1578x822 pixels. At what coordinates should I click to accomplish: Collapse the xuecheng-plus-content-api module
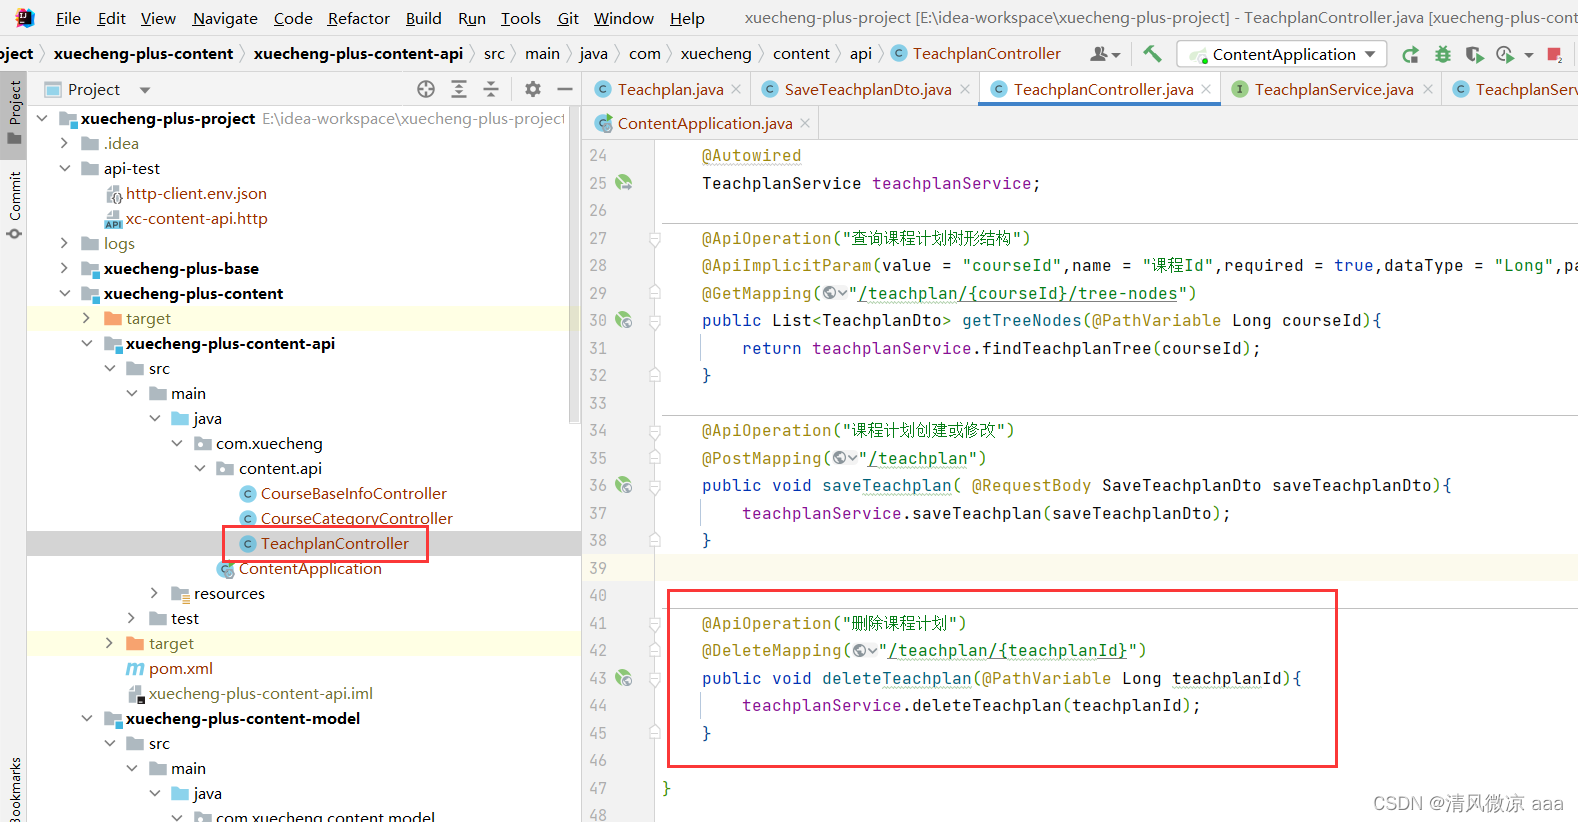coord(87,343)
